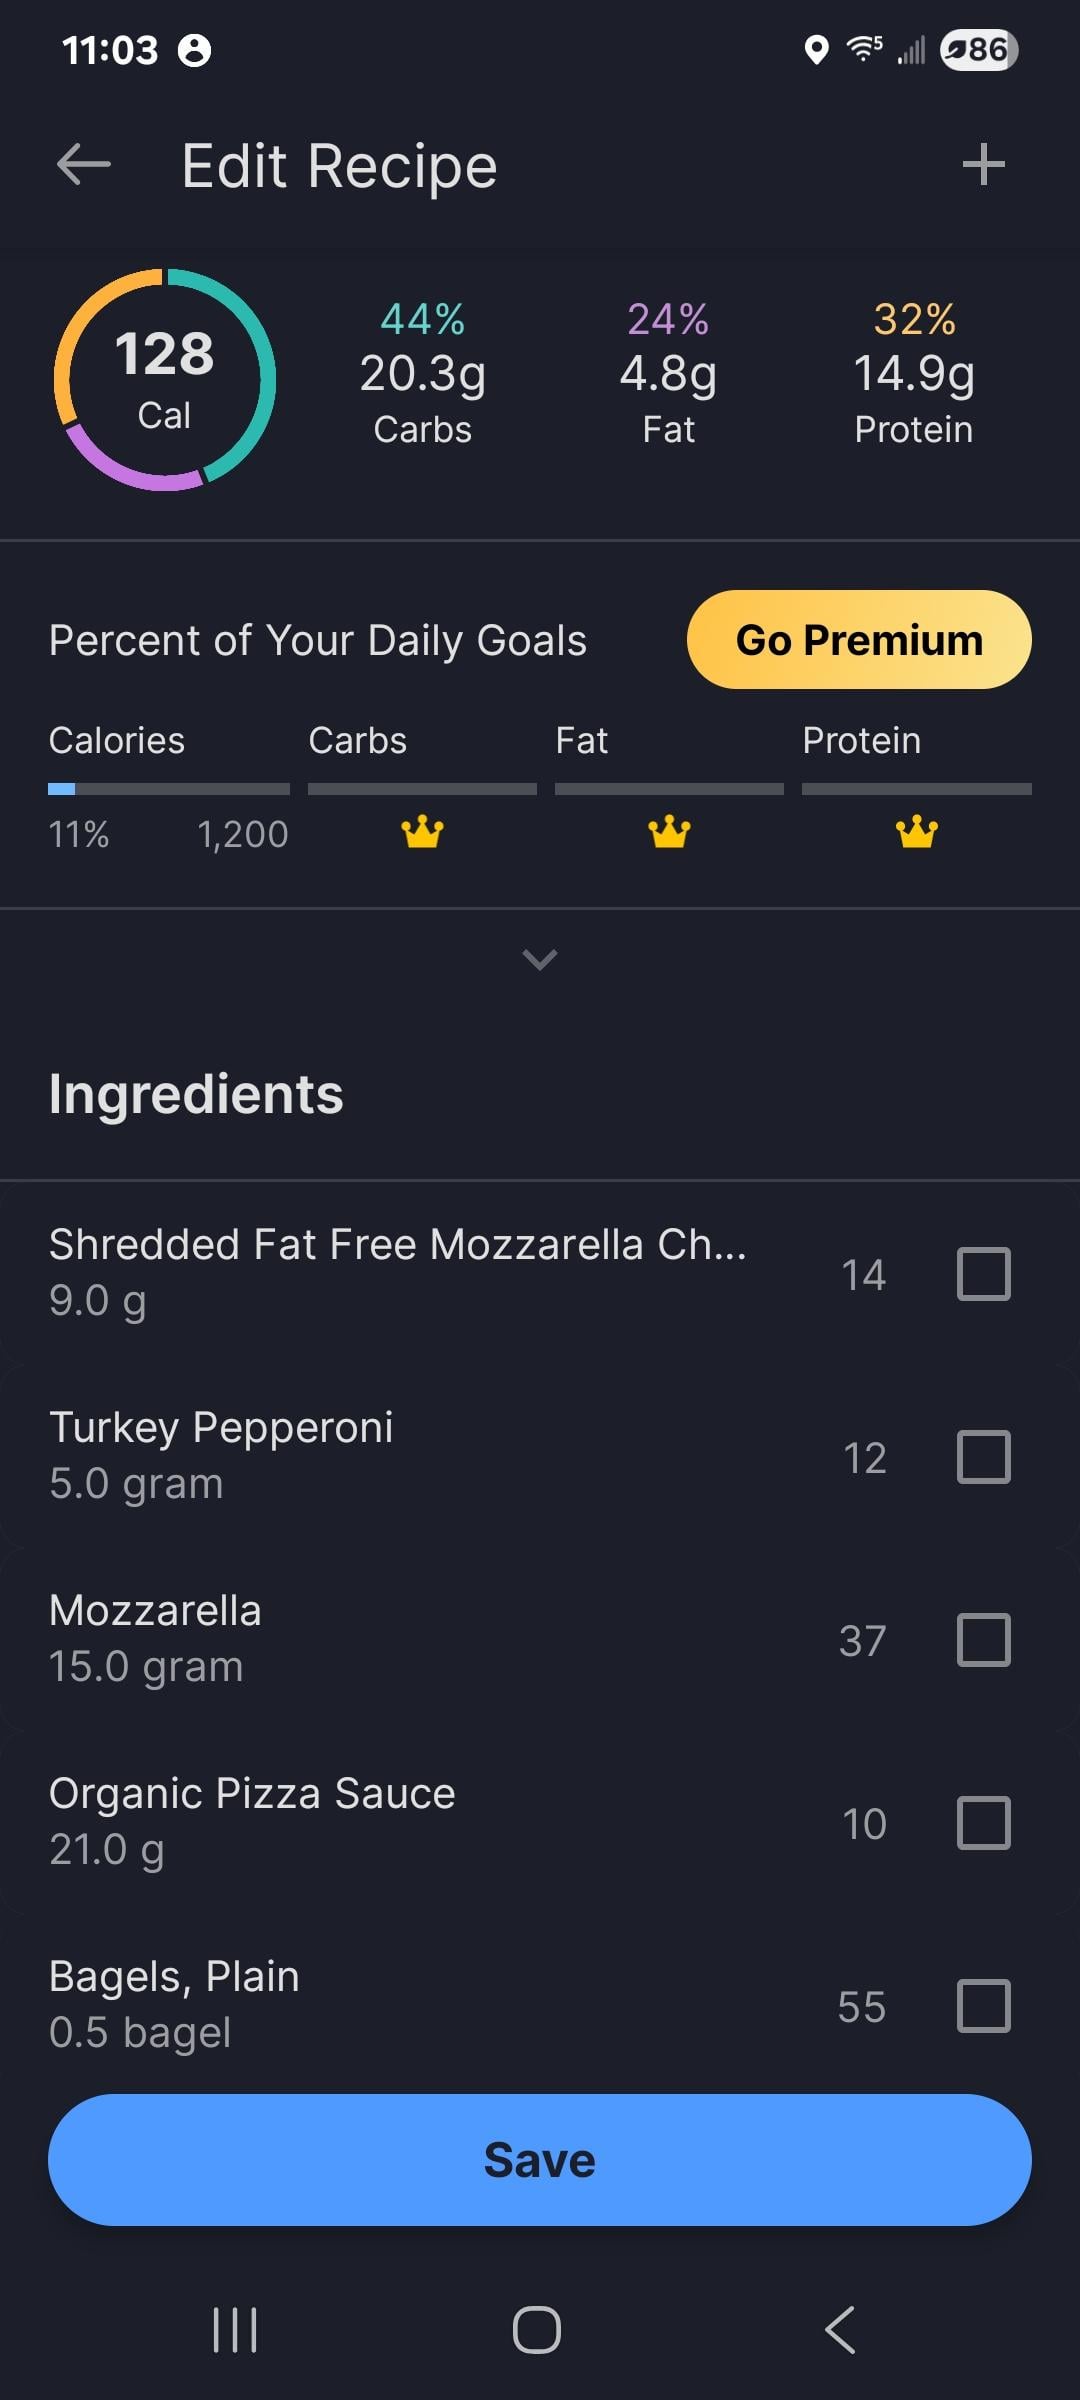The width and height of the screenshot is (1080, 2400).
Task: Tick the Bagels, Plain checkbox
Action: tap(984, 2005)
